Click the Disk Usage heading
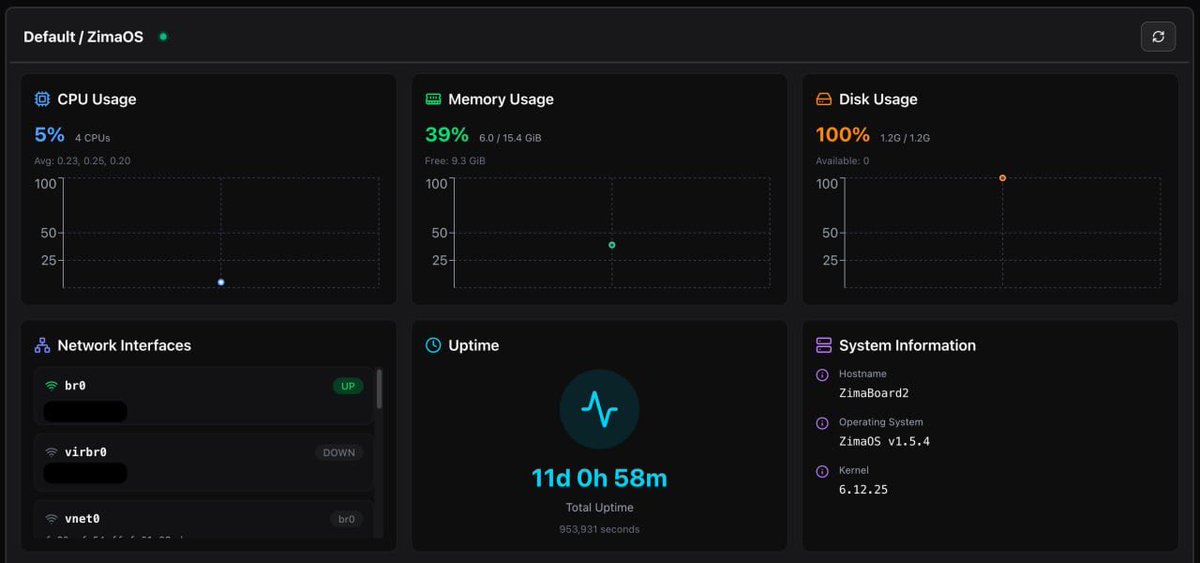This screenshot has width=1200, height=563. pos(878,99)
